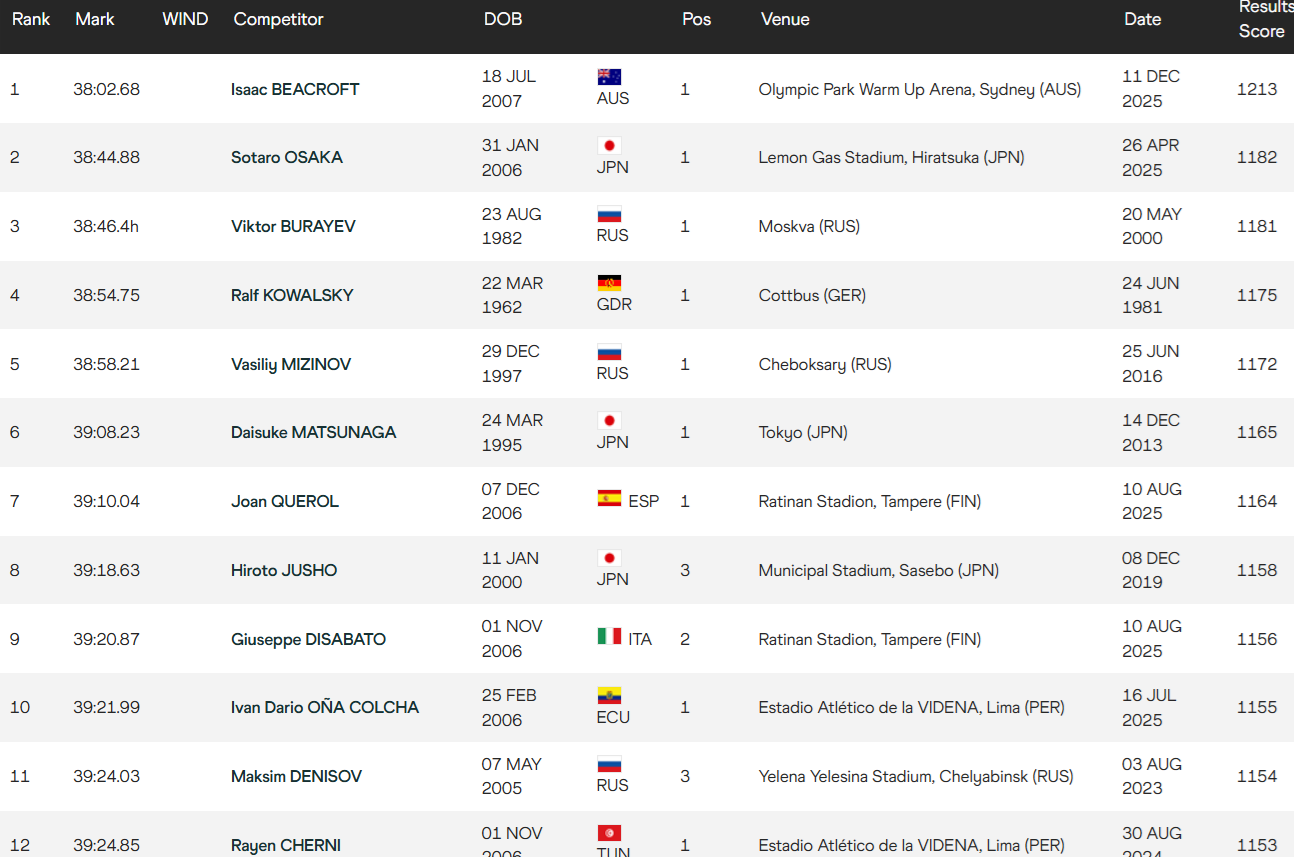Screen dimensions: 1294x857
Task: Click the Results Score column header
Action: click(x=1264, y=19)
